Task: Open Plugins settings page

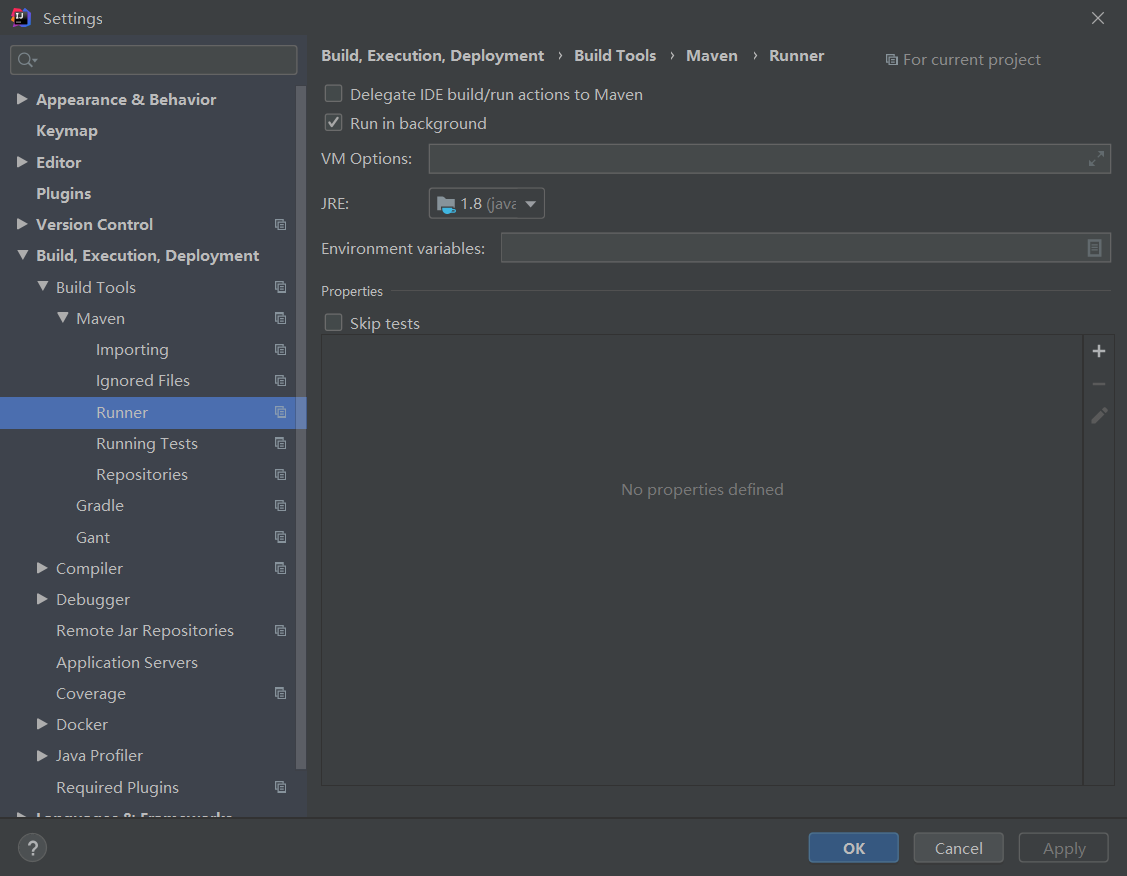Action: tap(64, 193)
